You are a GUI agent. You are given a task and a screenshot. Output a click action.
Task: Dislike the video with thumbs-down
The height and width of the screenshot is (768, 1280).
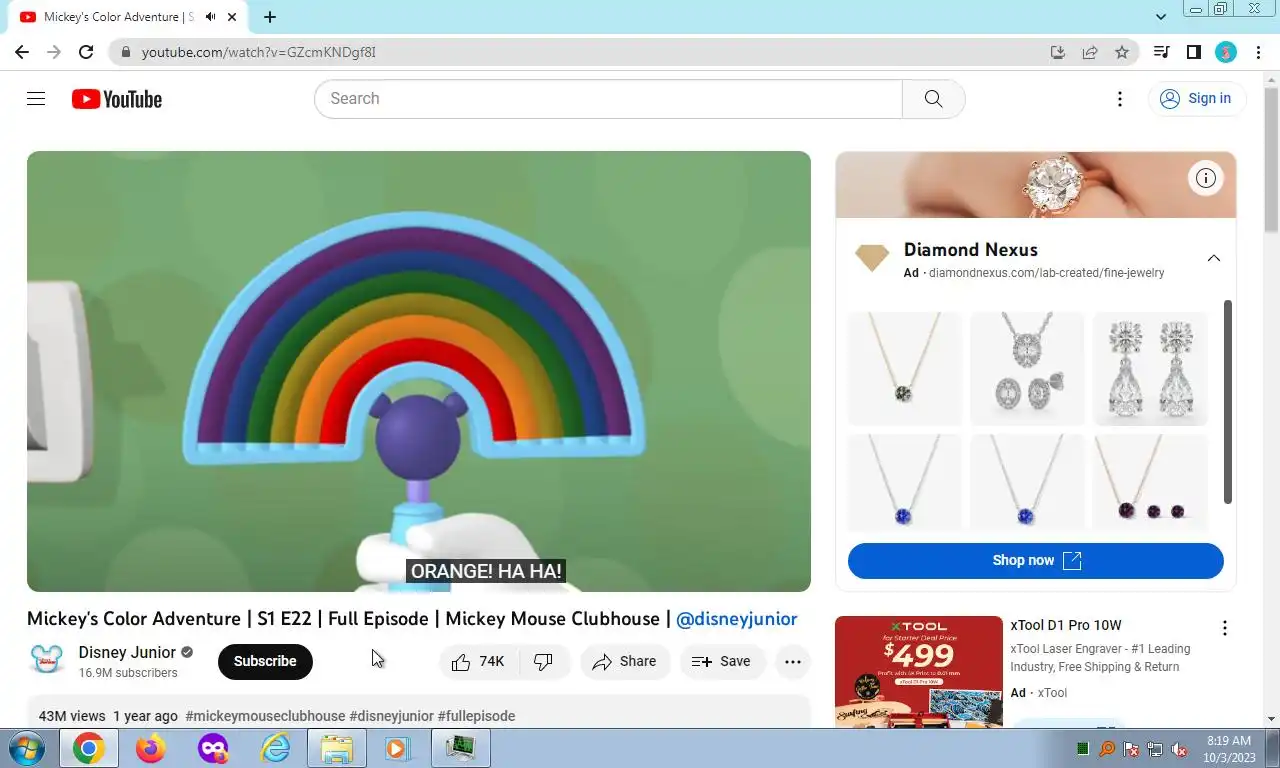click(545, 661)
